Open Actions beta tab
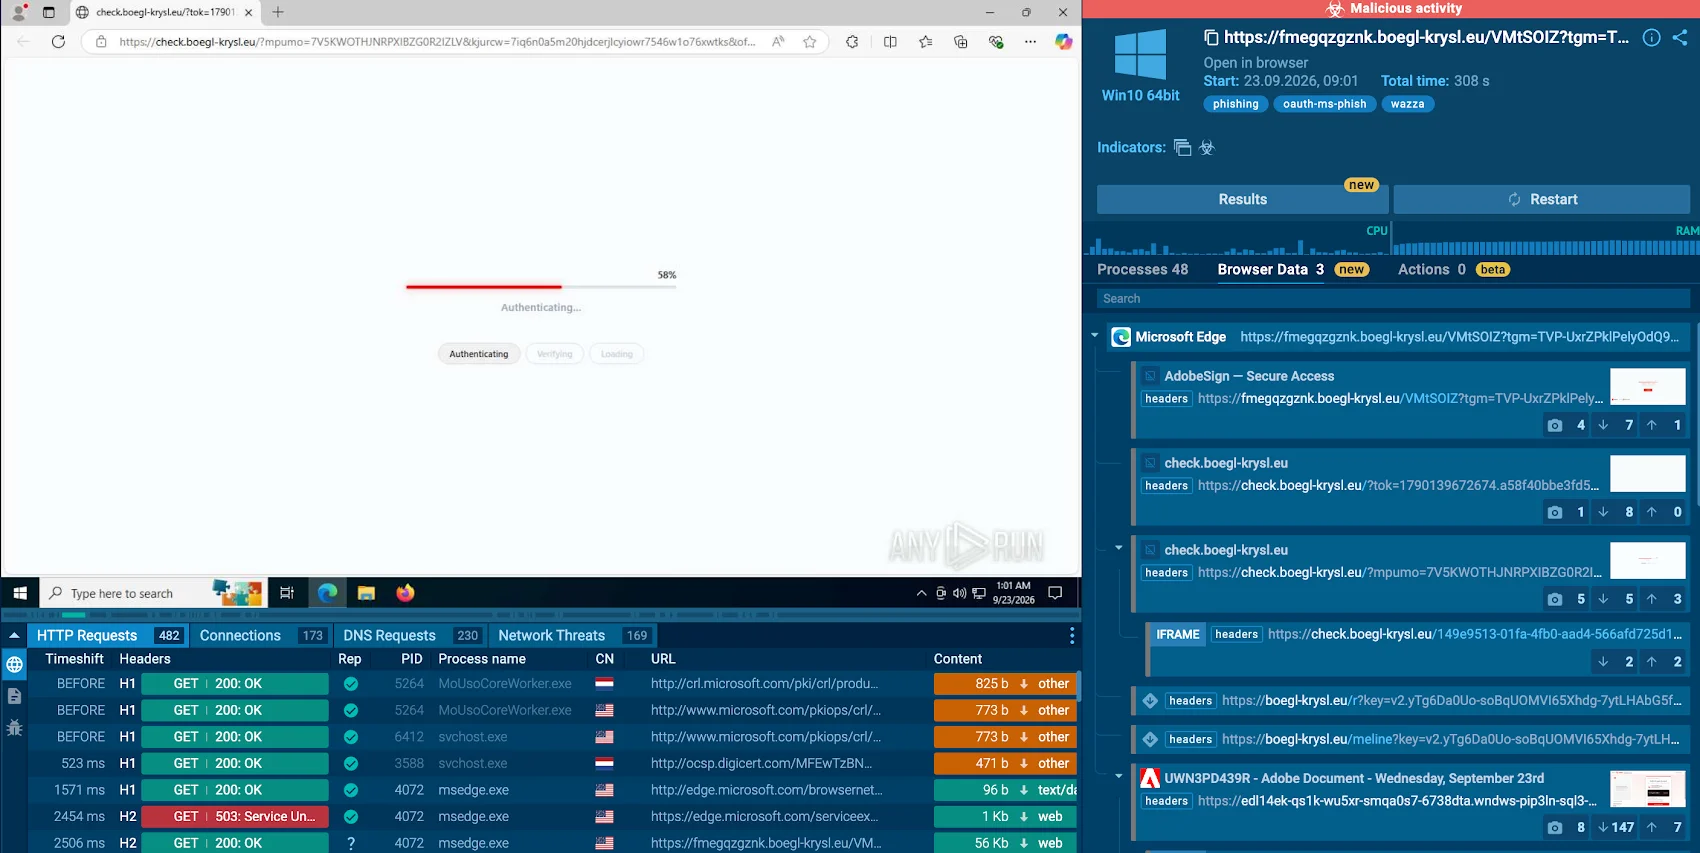 point(1453,269)
